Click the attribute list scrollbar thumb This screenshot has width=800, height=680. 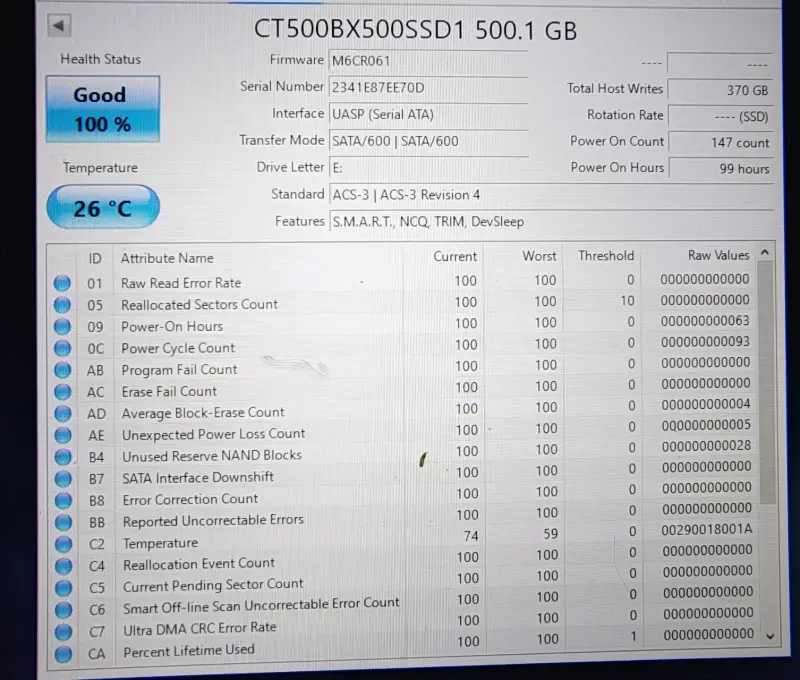tap(767, 382)
